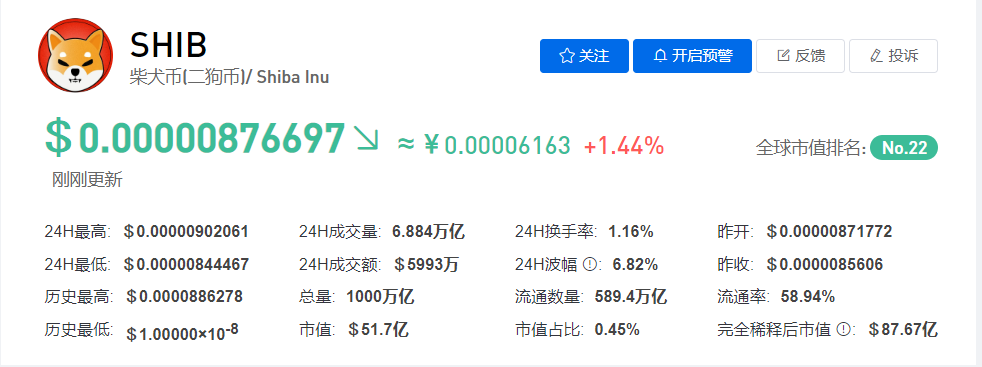Click 昨收 value $0.000085606

(824, 264)
